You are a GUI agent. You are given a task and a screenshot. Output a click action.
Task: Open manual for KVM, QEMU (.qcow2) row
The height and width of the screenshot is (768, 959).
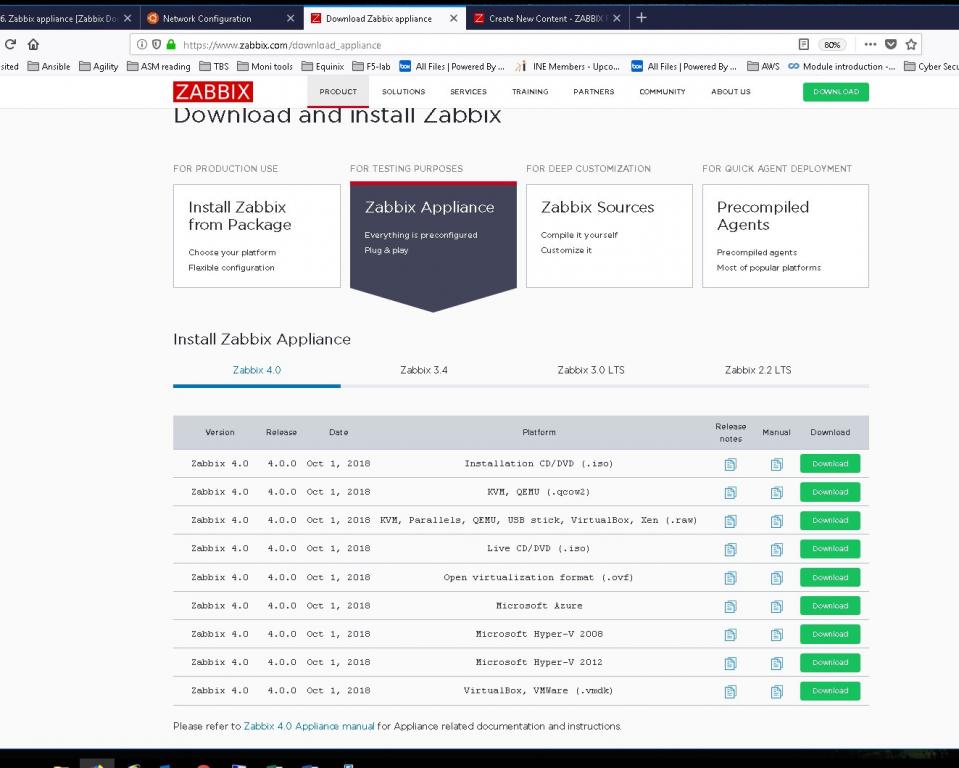tap(776, 493)
